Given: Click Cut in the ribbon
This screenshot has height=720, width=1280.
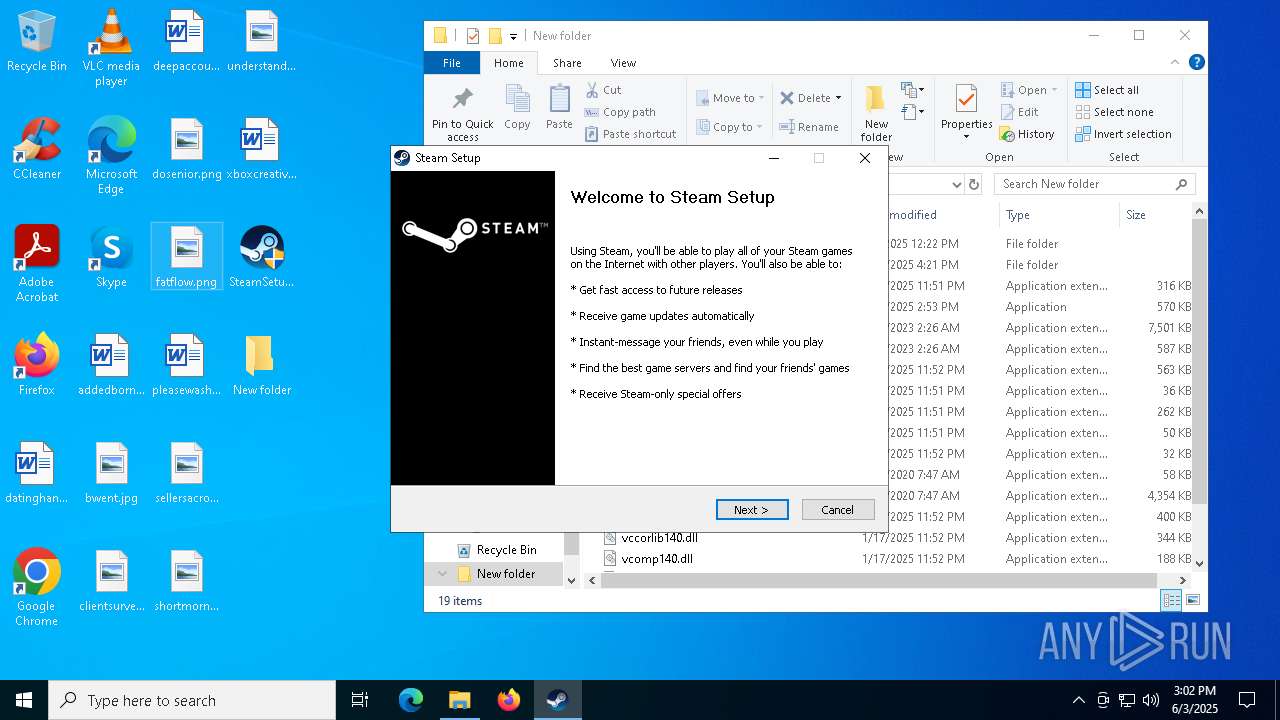Looking at the screenshot, I should [603, 90].
